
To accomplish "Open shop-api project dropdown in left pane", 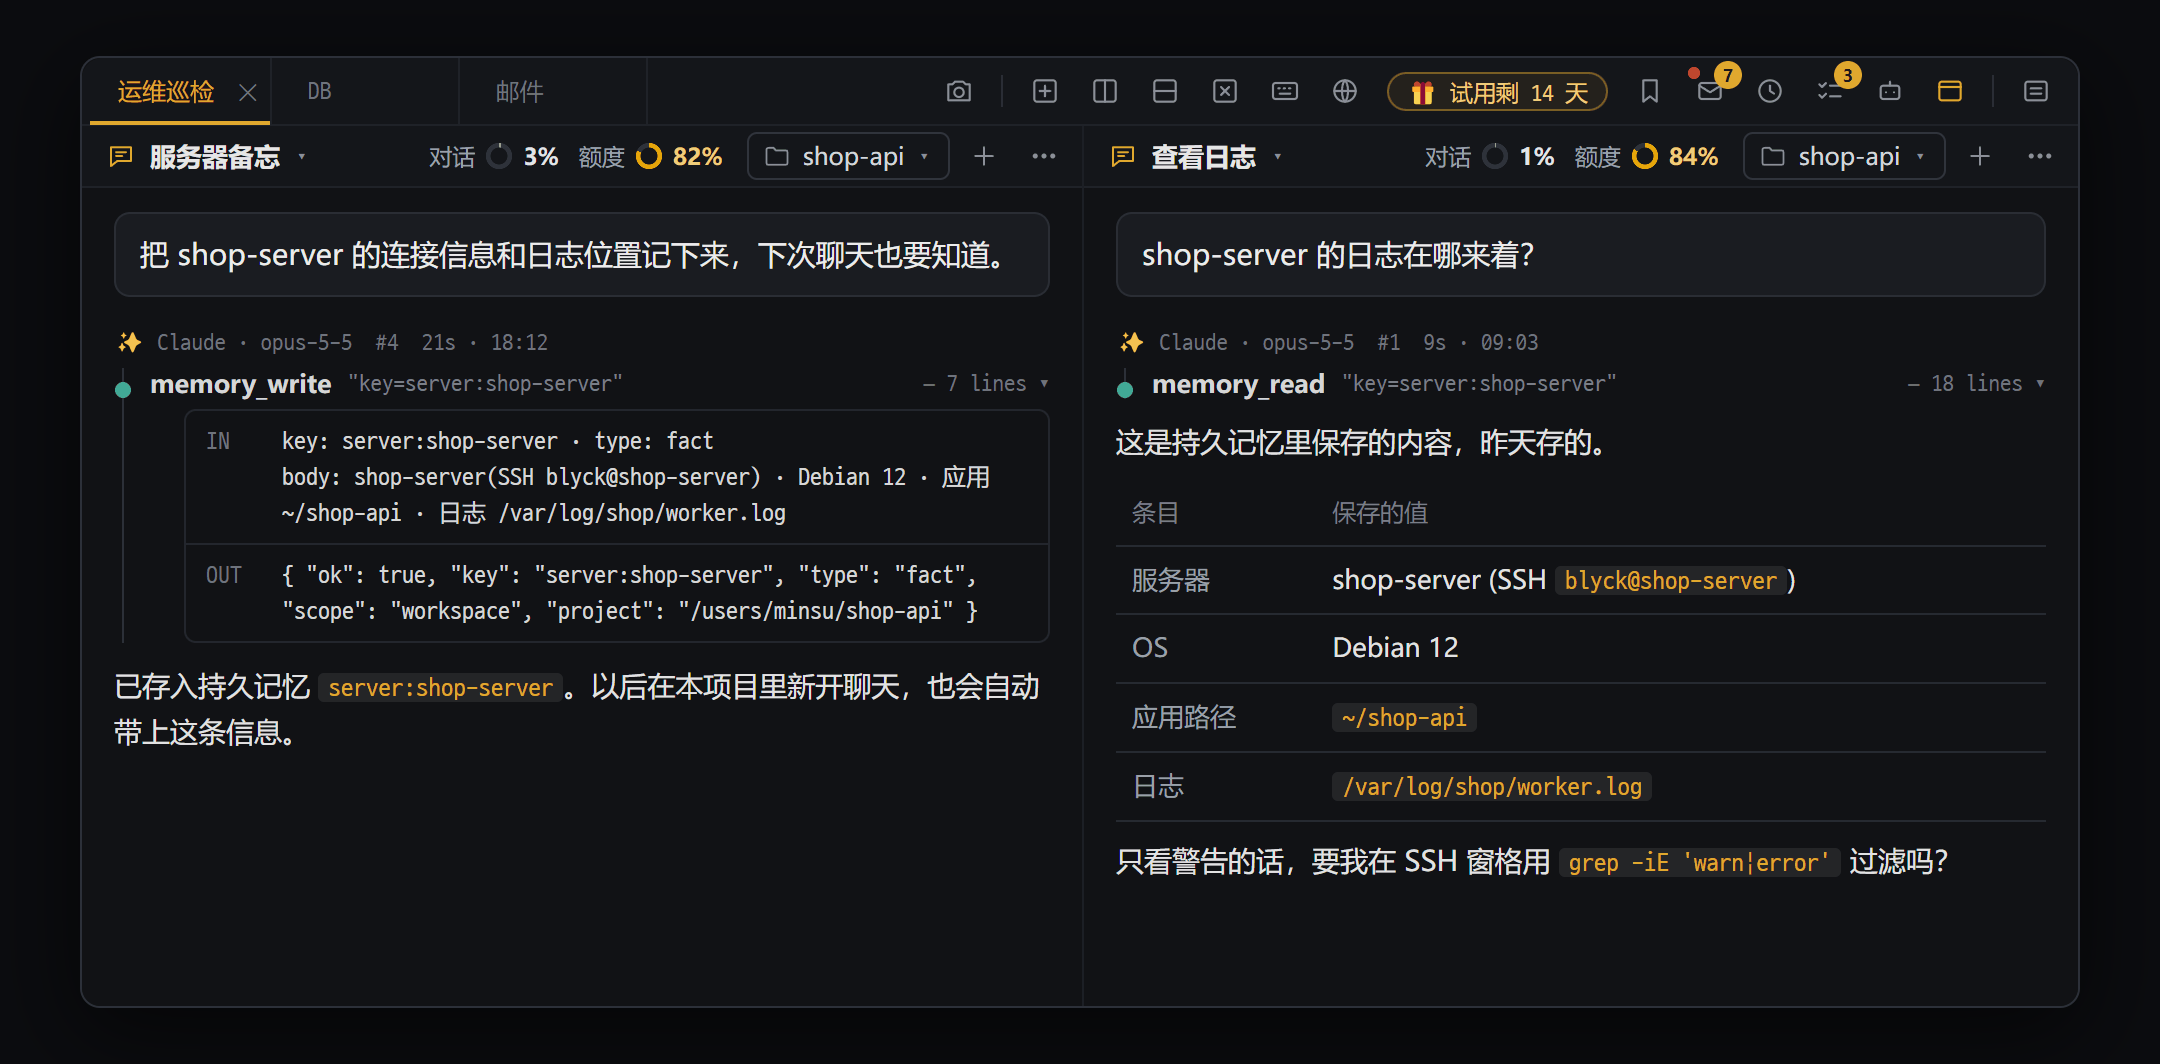I will tap(848, 157).
